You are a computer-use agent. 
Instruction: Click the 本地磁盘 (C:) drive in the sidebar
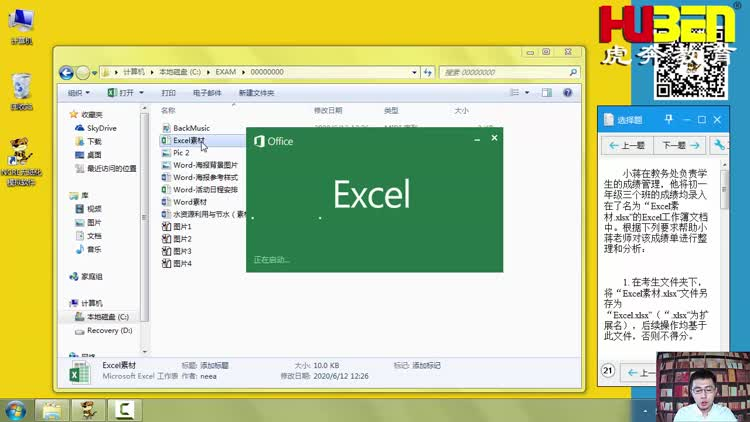pos(107,316)
